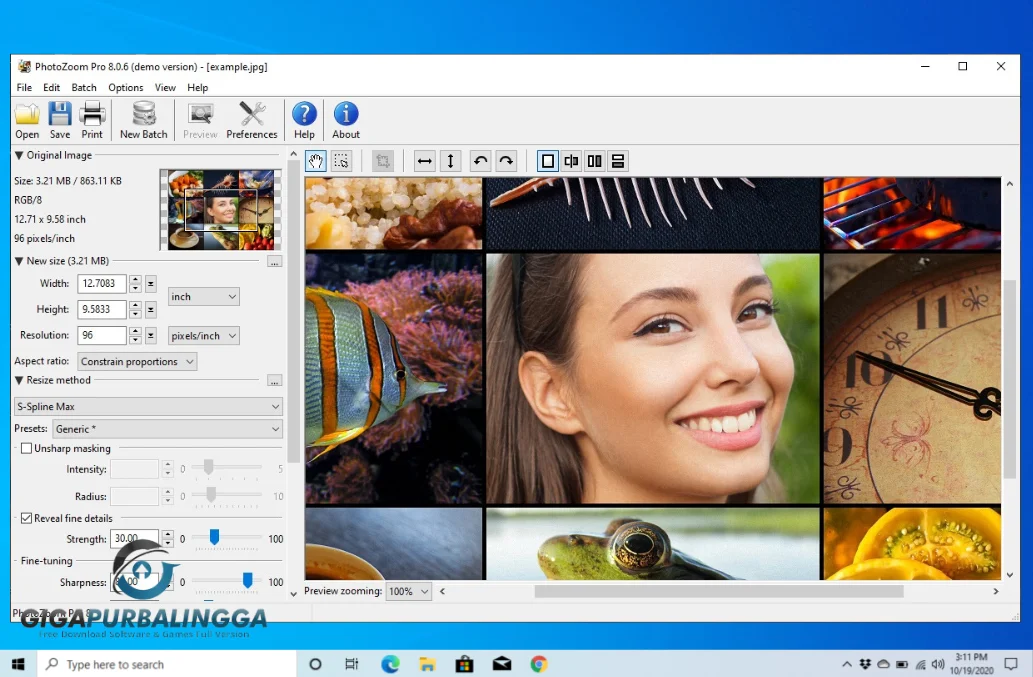The image size is (1033, 677).
Task: Flip image horizontally
Action: point(425,161)
